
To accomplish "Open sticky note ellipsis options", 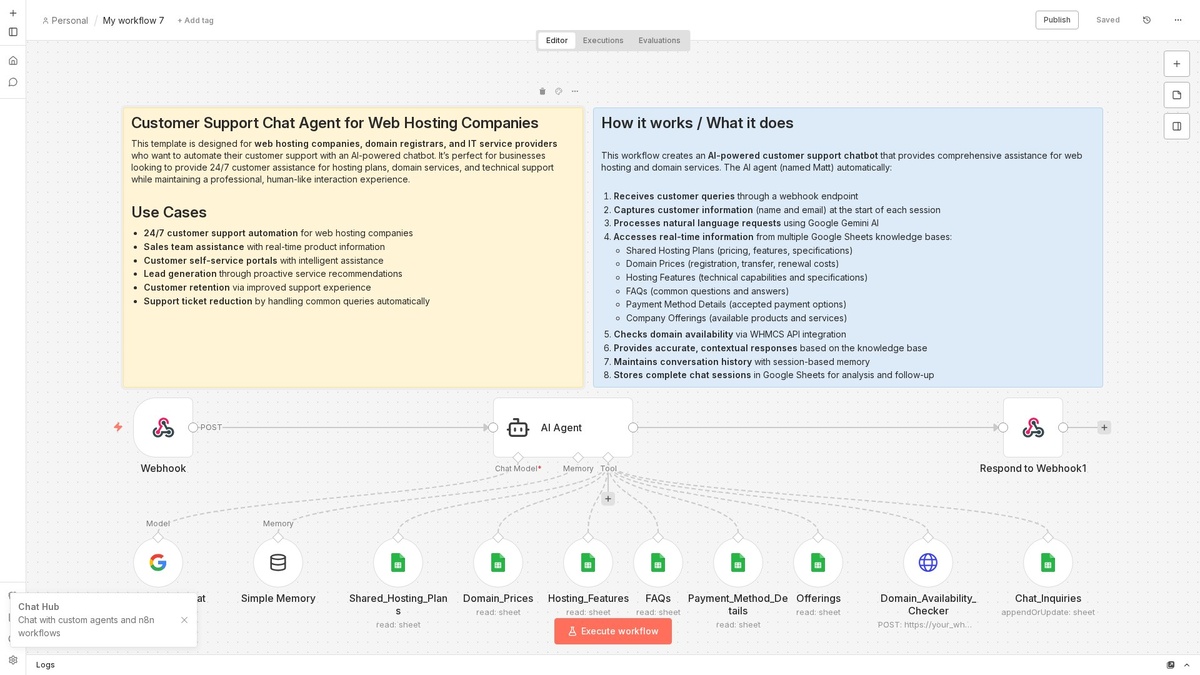I will click(575, 91).
